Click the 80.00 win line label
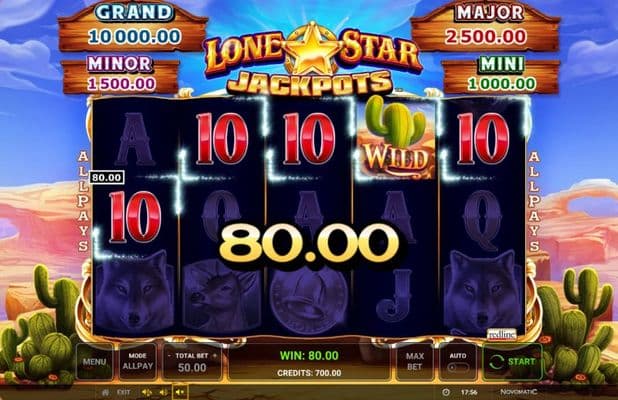618x400 pixels. [x=107, y=177]
